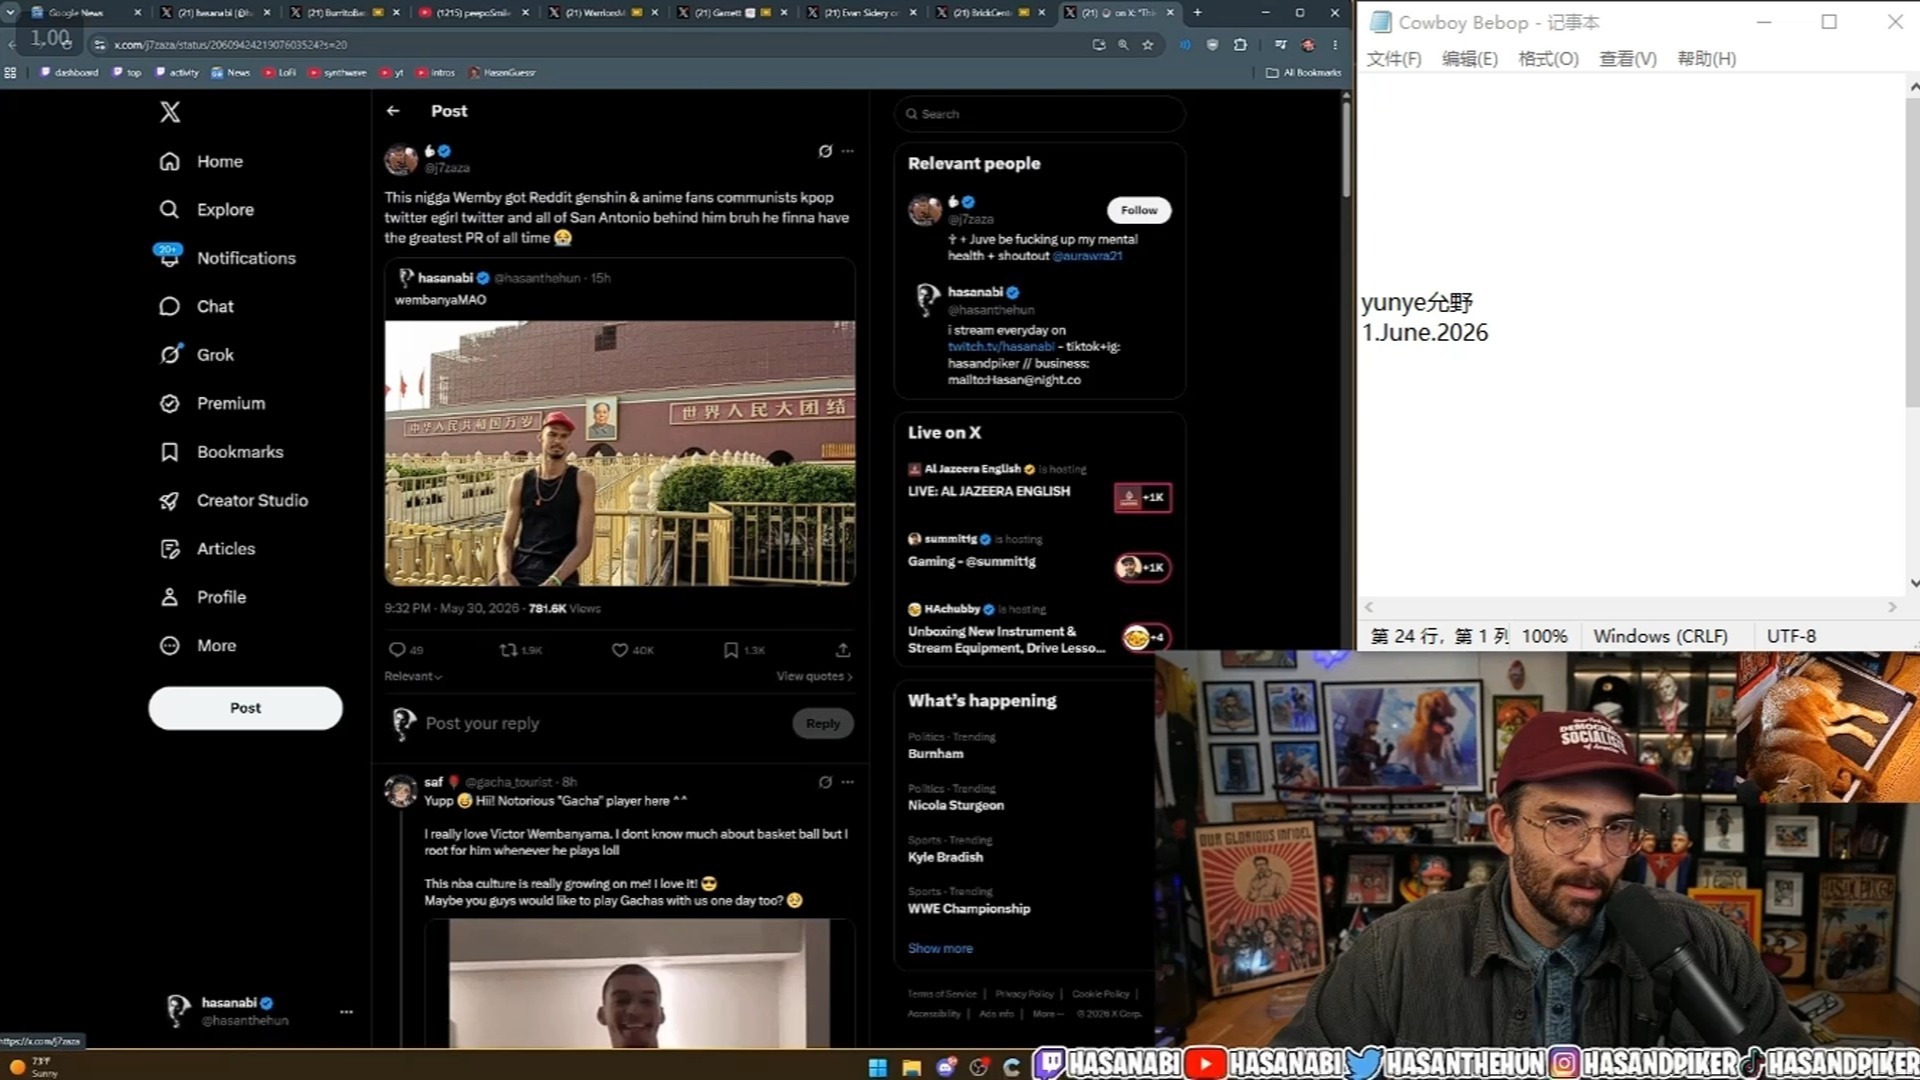This screenshot has height=1080, width=1920.
Task: Follow @j7zaza in Relevant people
Action: point(1139,210)
